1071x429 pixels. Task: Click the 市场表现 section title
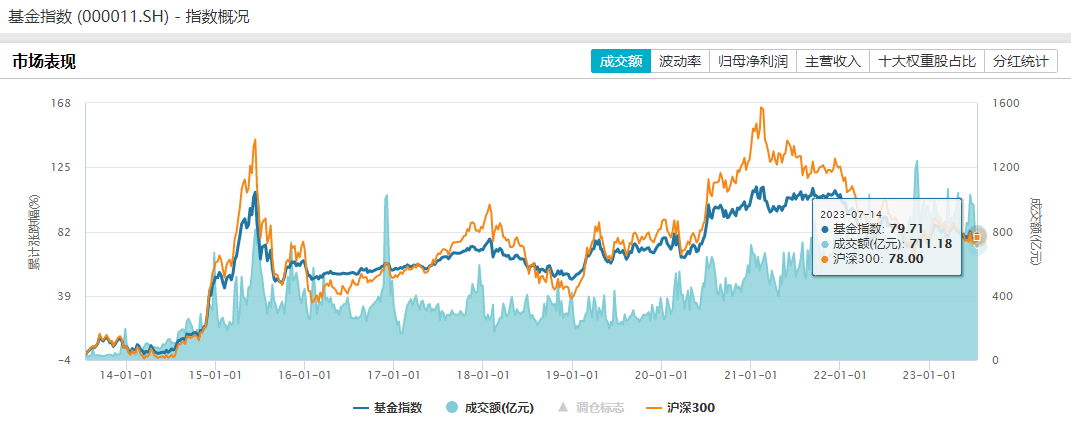click(44, 62)
